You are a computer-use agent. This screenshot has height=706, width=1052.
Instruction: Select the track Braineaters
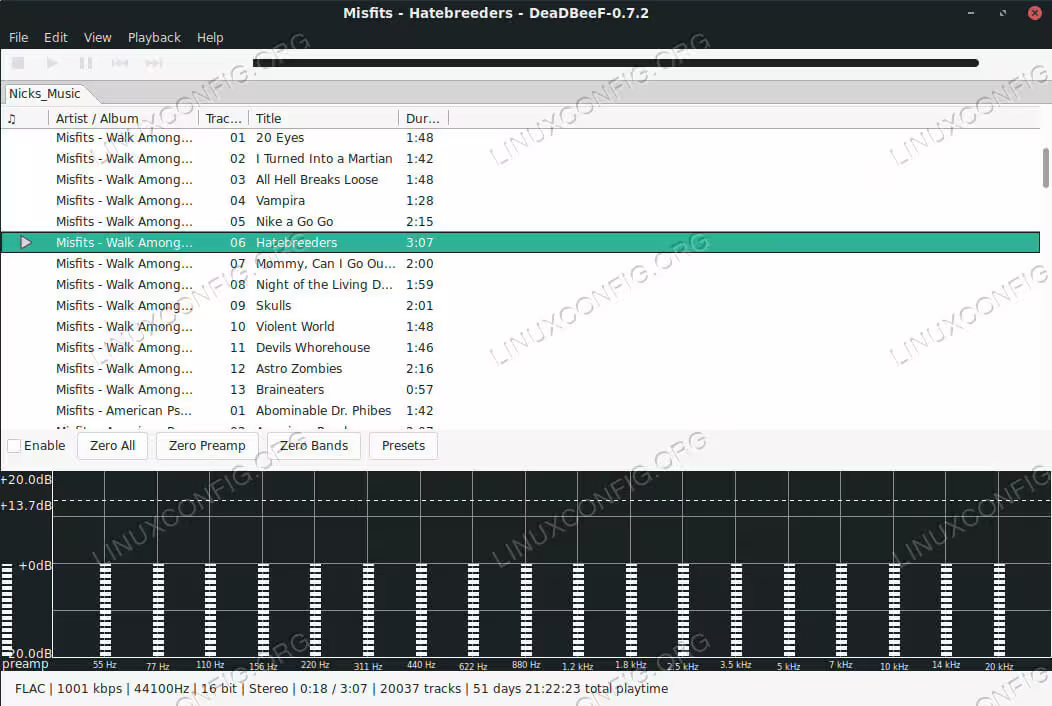click(521, 390)
